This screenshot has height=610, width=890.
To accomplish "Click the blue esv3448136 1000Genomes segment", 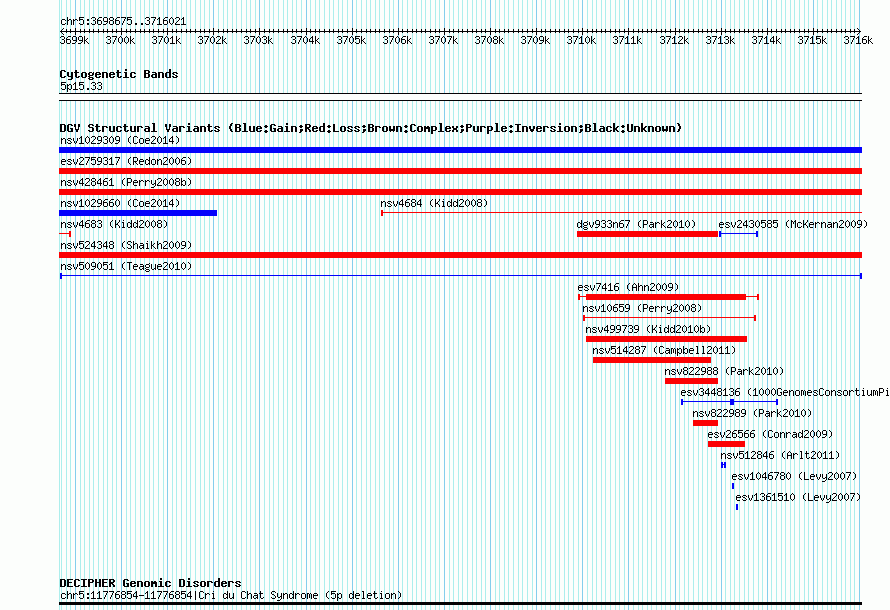I will click(729, 402).
